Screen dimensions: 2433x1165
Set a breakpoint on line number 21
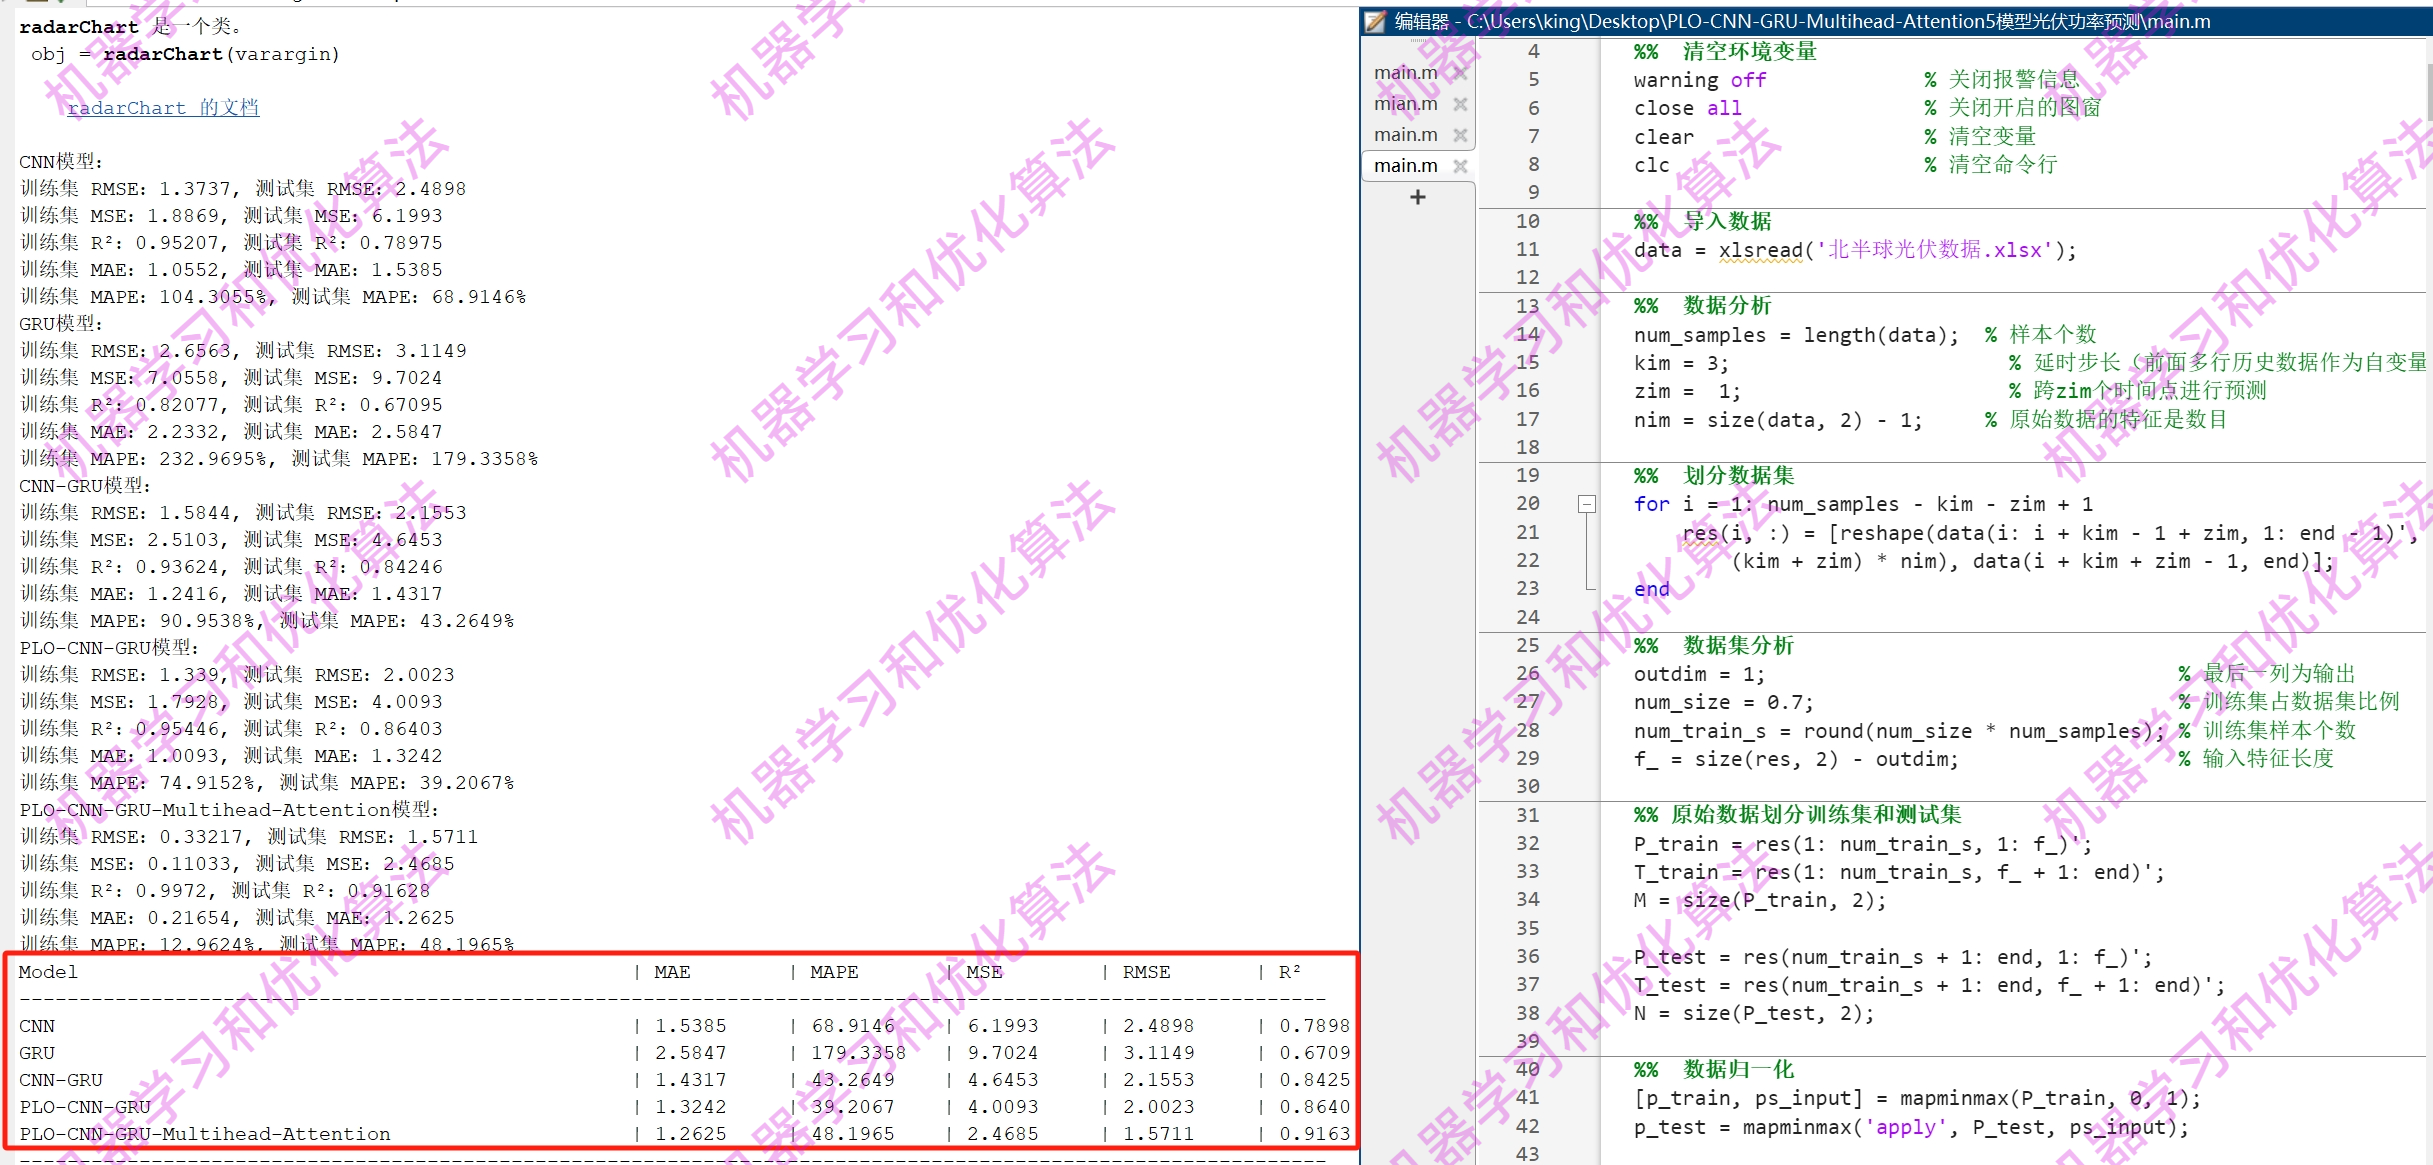pos(1527,533)
